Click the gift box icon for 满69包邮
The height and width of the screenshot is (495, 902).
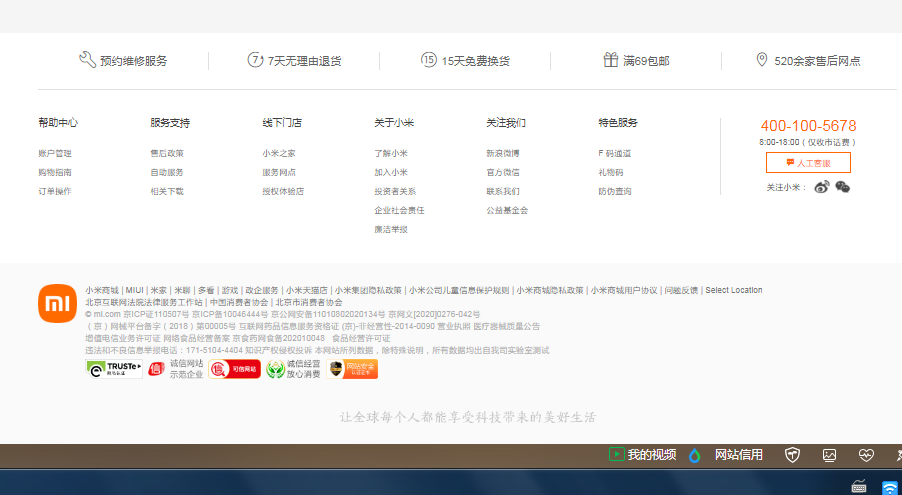pyautogui.click(x=610, y=59)
